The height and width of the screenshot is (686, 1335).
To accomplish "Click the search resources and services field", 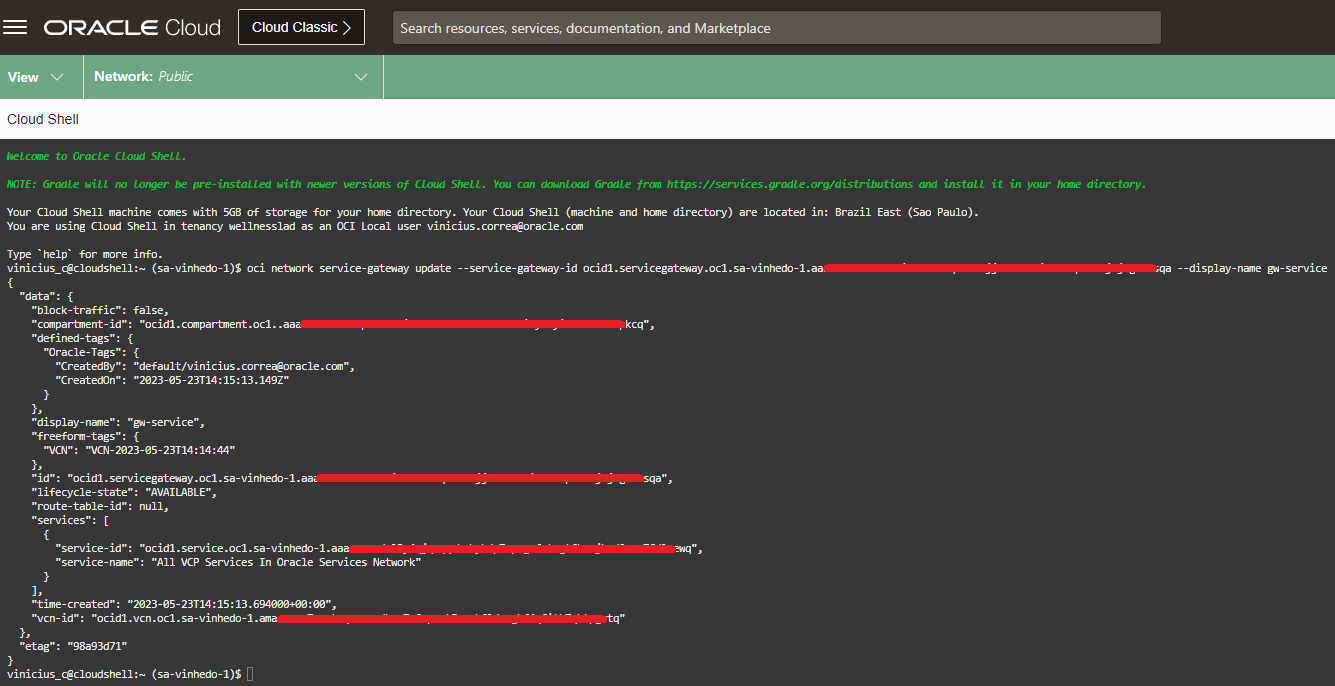I will click(775, 27).
